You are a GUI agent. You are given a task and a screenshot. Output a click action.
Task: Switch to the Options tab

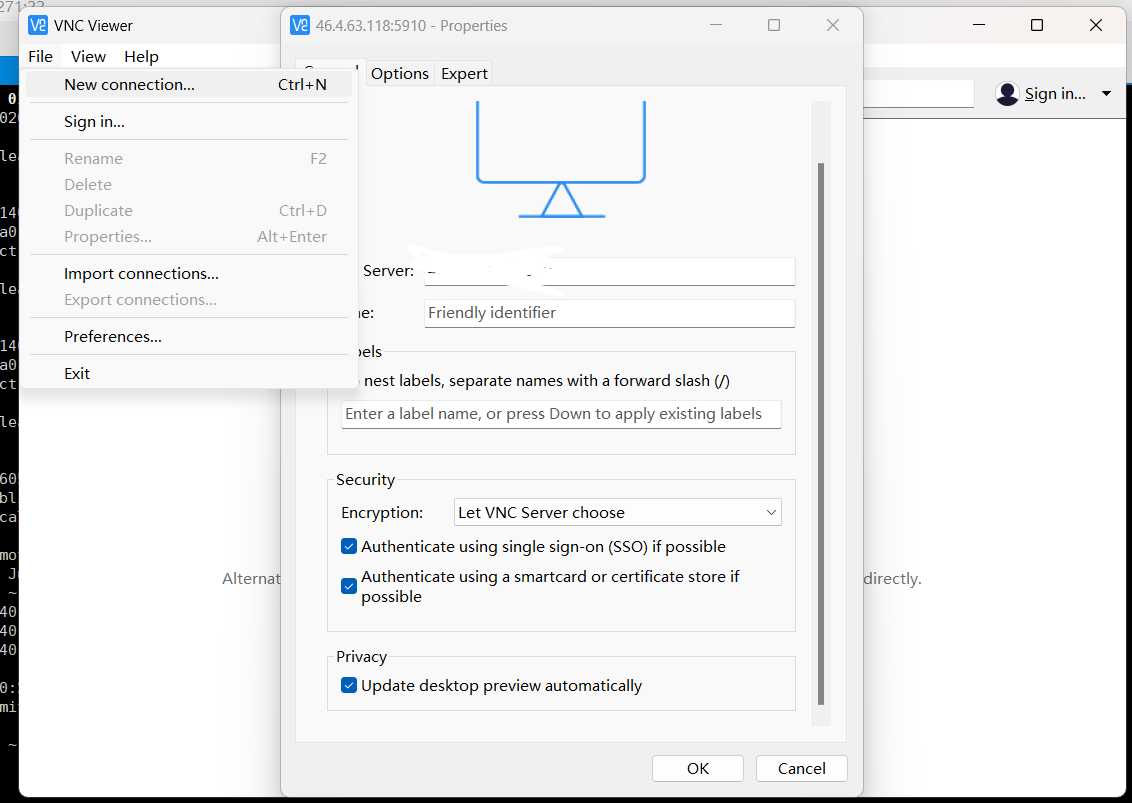(399, 74)
